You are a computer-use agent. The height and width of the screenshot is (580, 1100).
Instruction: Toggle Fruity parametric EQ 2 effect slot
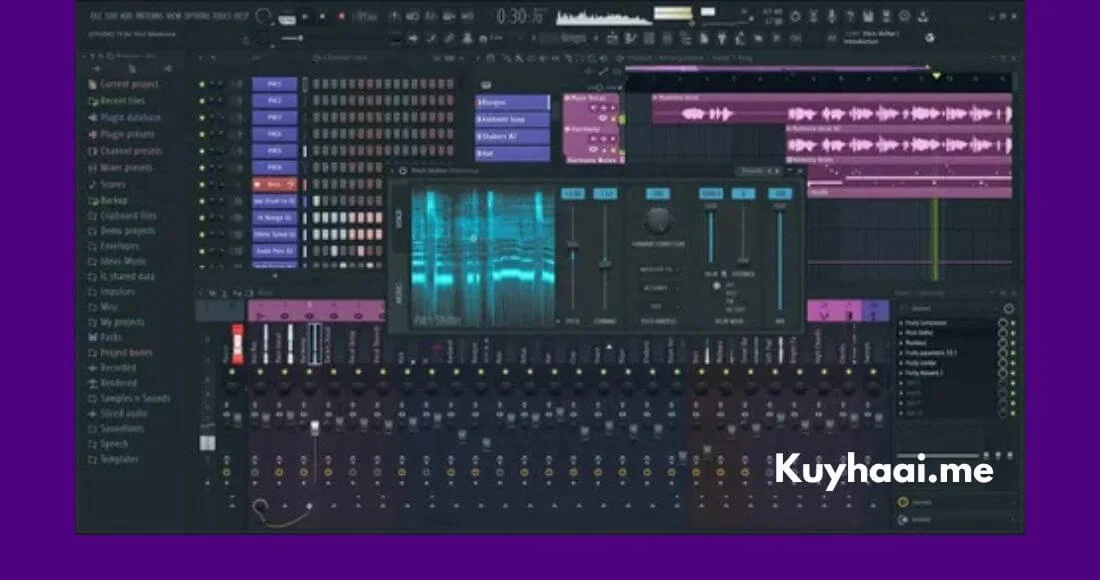coord(1012,353)
